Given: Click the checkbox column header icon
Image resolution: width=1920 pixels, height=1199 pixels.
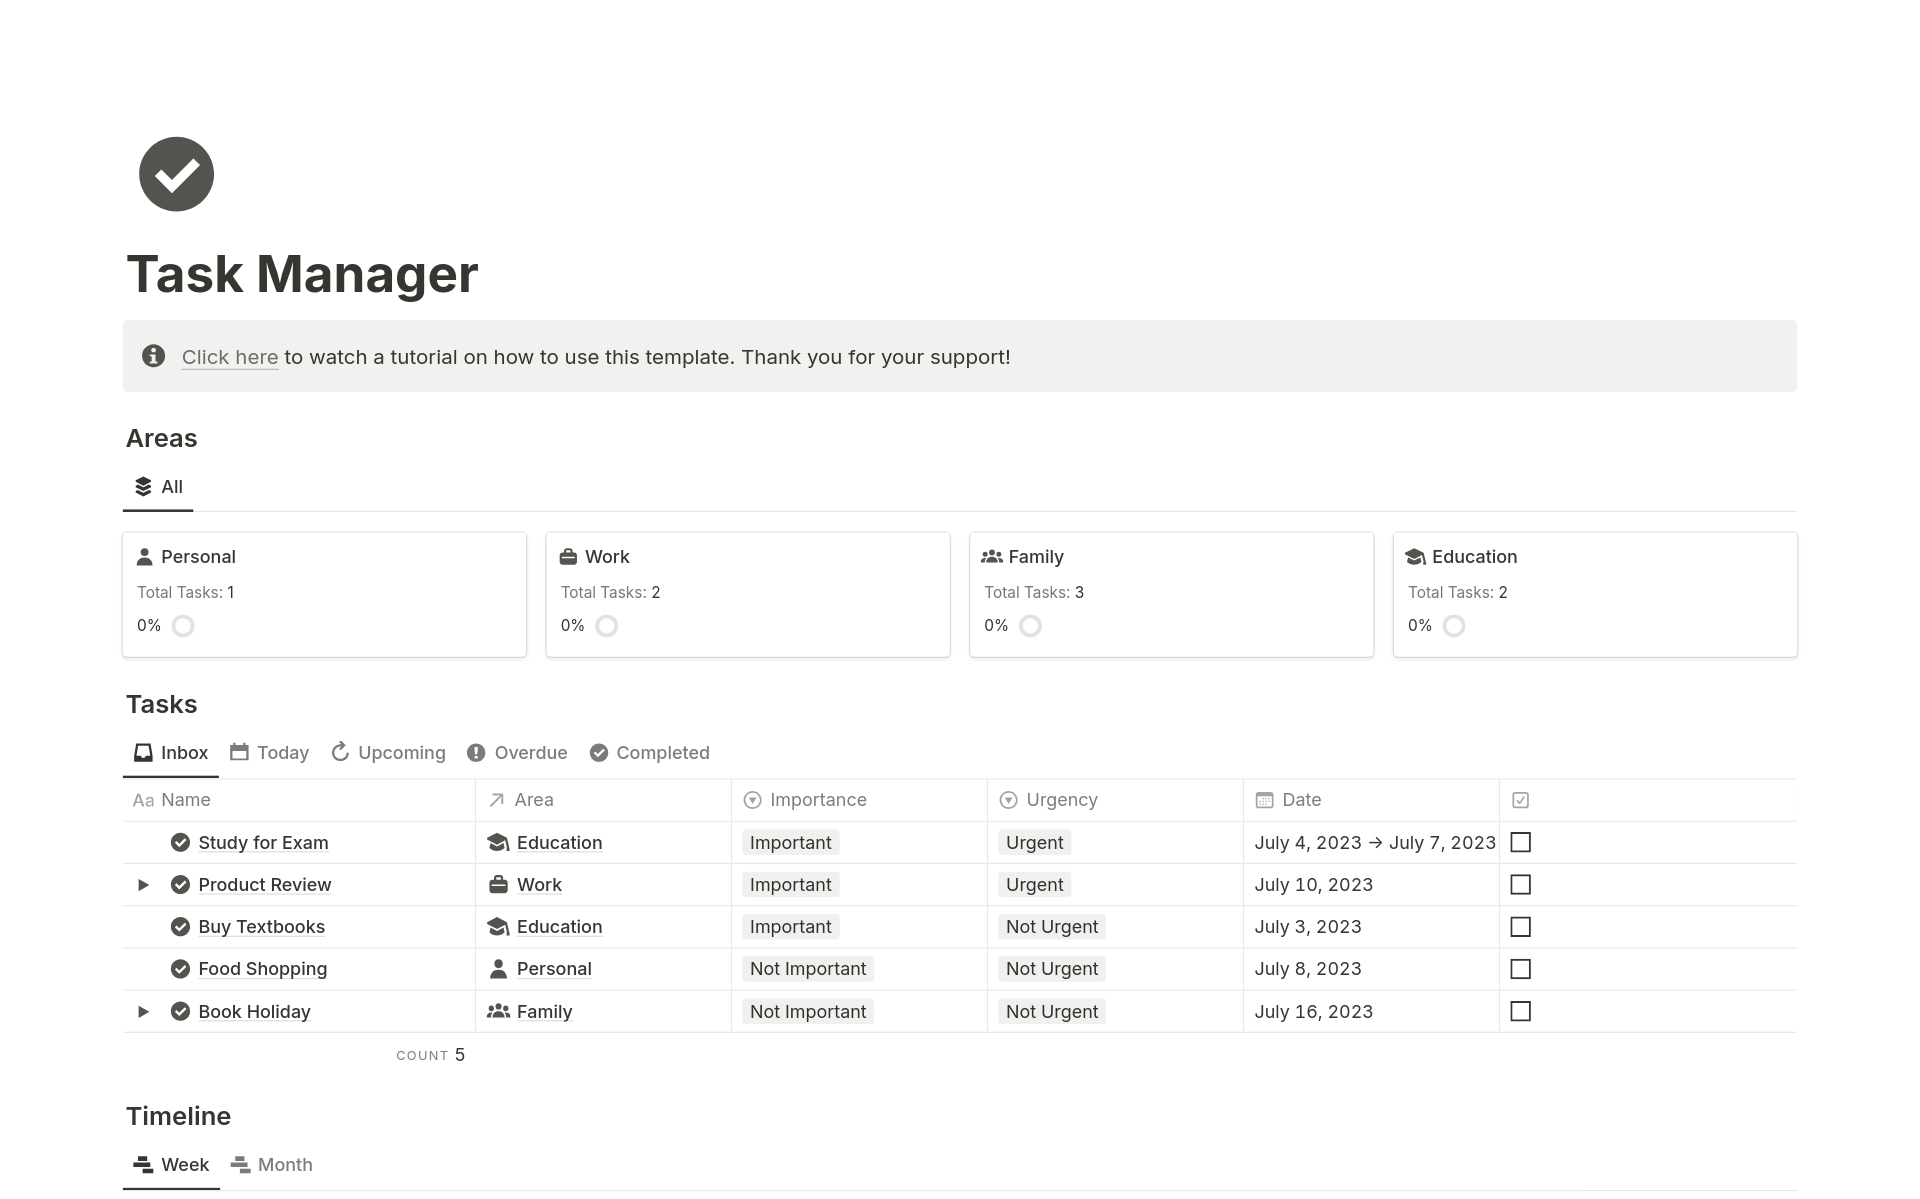Looking at the screenshot, I should [x=1520, y=799].
